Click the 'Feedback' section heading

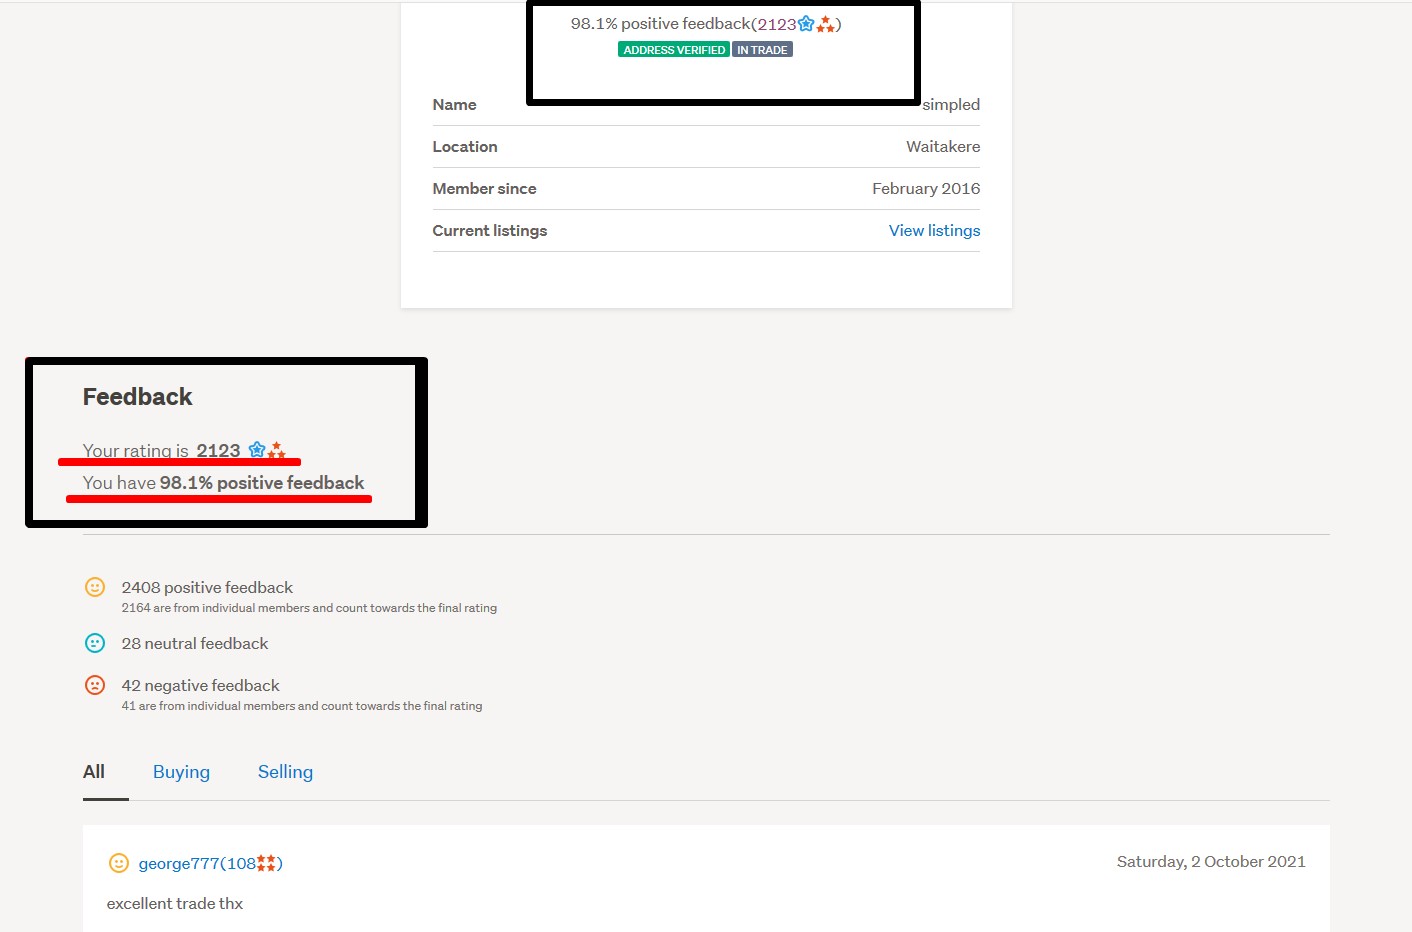coord(137,397)
